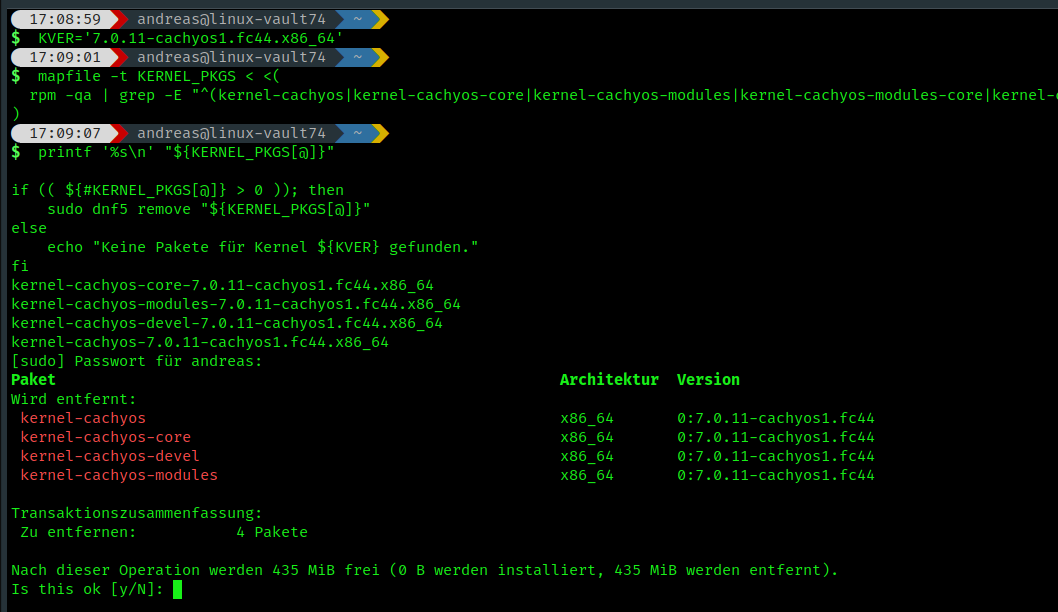Image resolution: width=1058 pixels, height=612 pixels.
Task: Click output line kernel-cachyos-devel-7.0.11-cachyos1.fc44.x86_64
Action: click(227, 323)
